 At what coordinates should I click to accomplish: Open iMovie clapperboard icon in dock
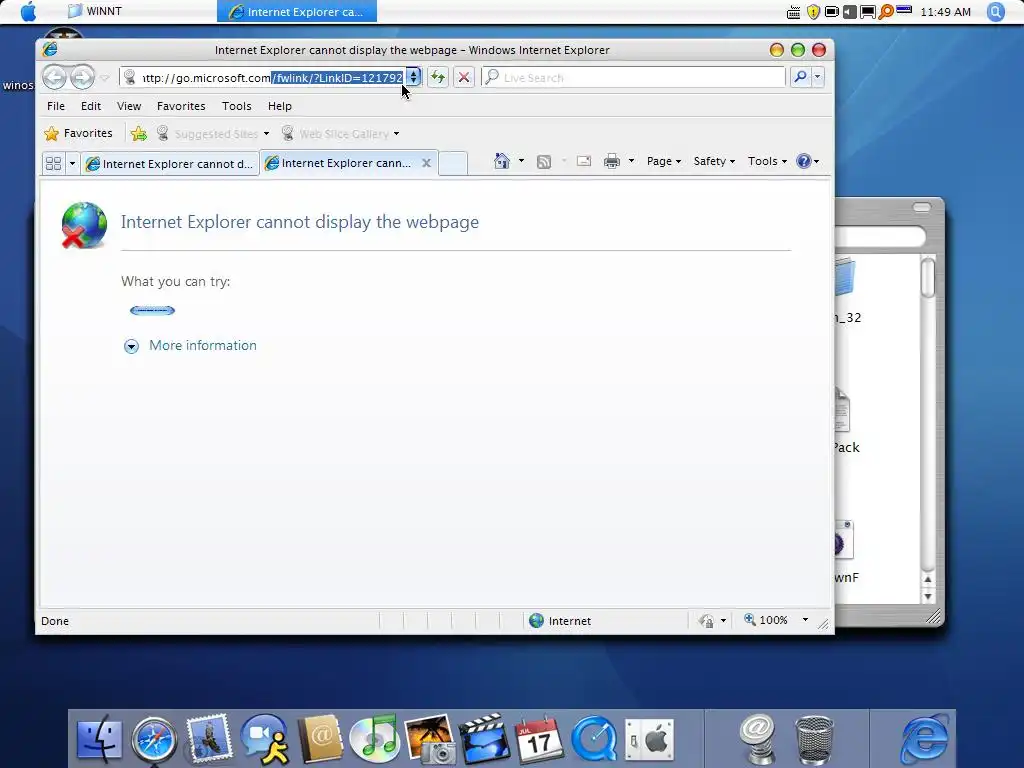pyautogui.click(x=485, y=739)
